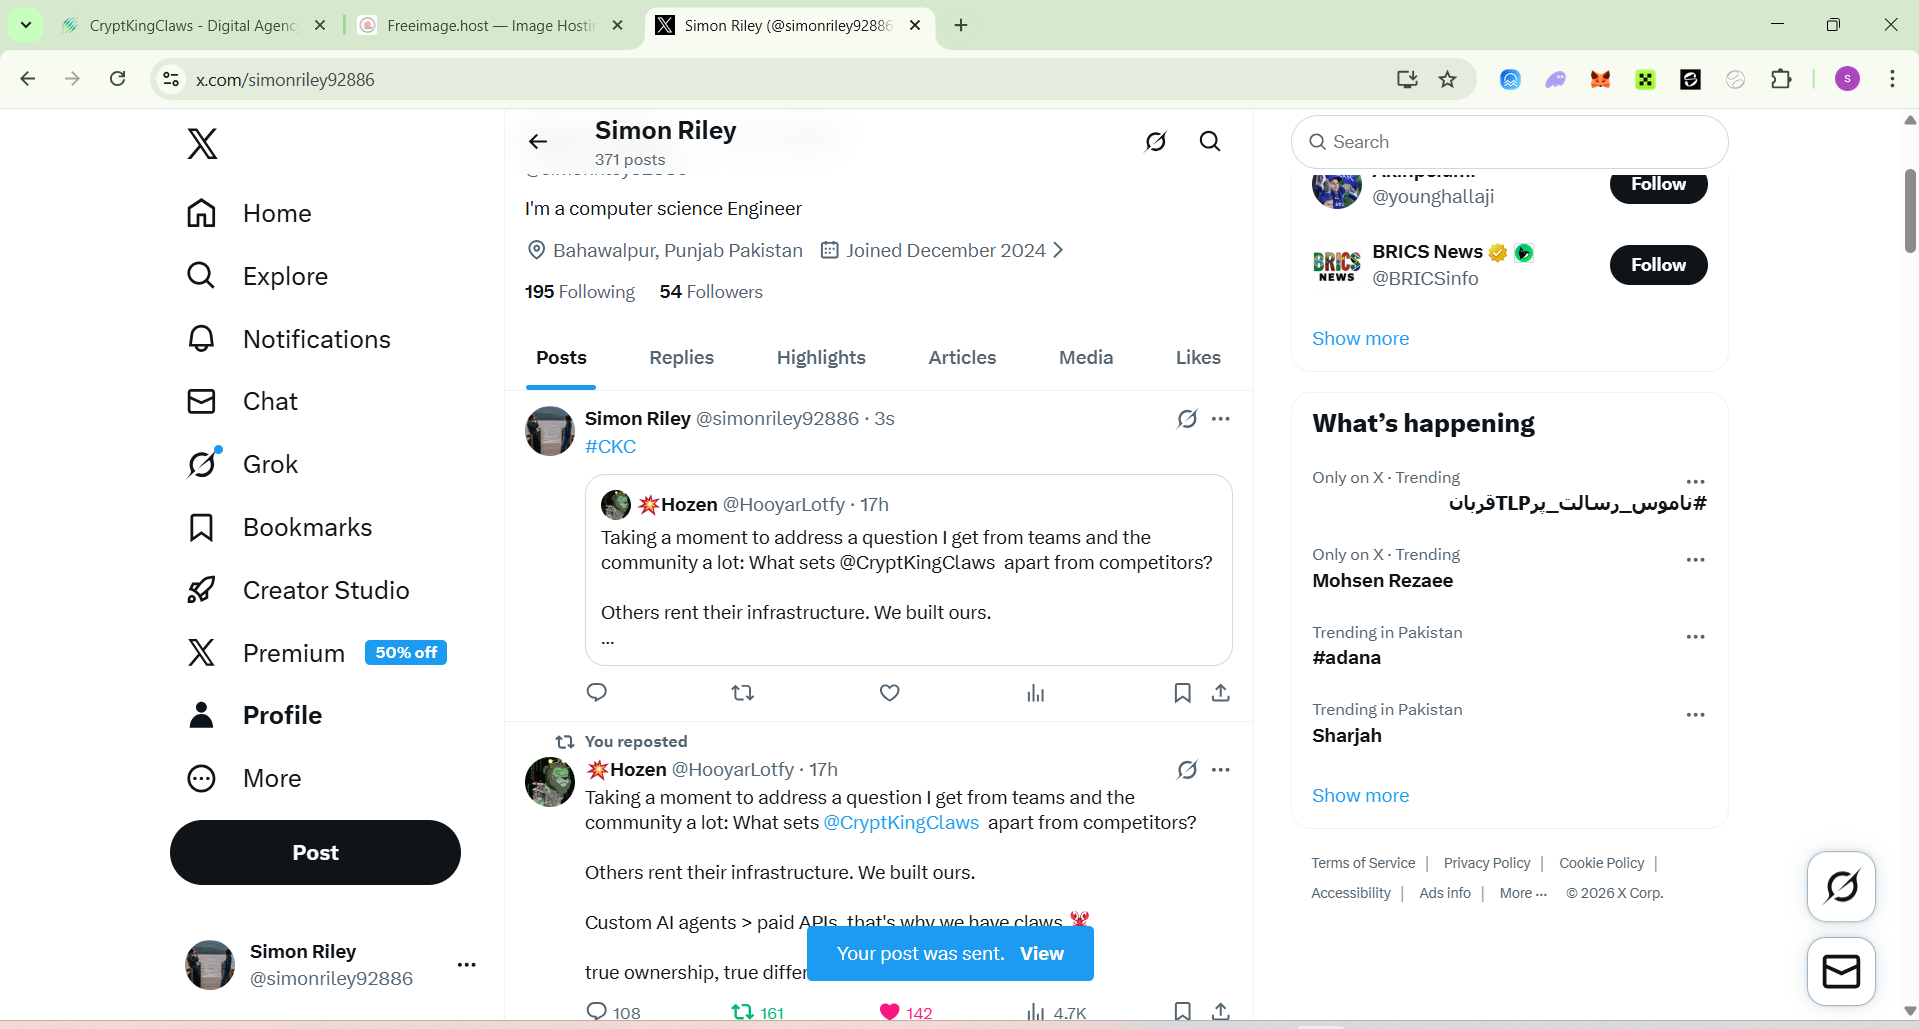Open Profile from the sidebar
Viewport: 1919px width, 1029px height.
[254, 715]
